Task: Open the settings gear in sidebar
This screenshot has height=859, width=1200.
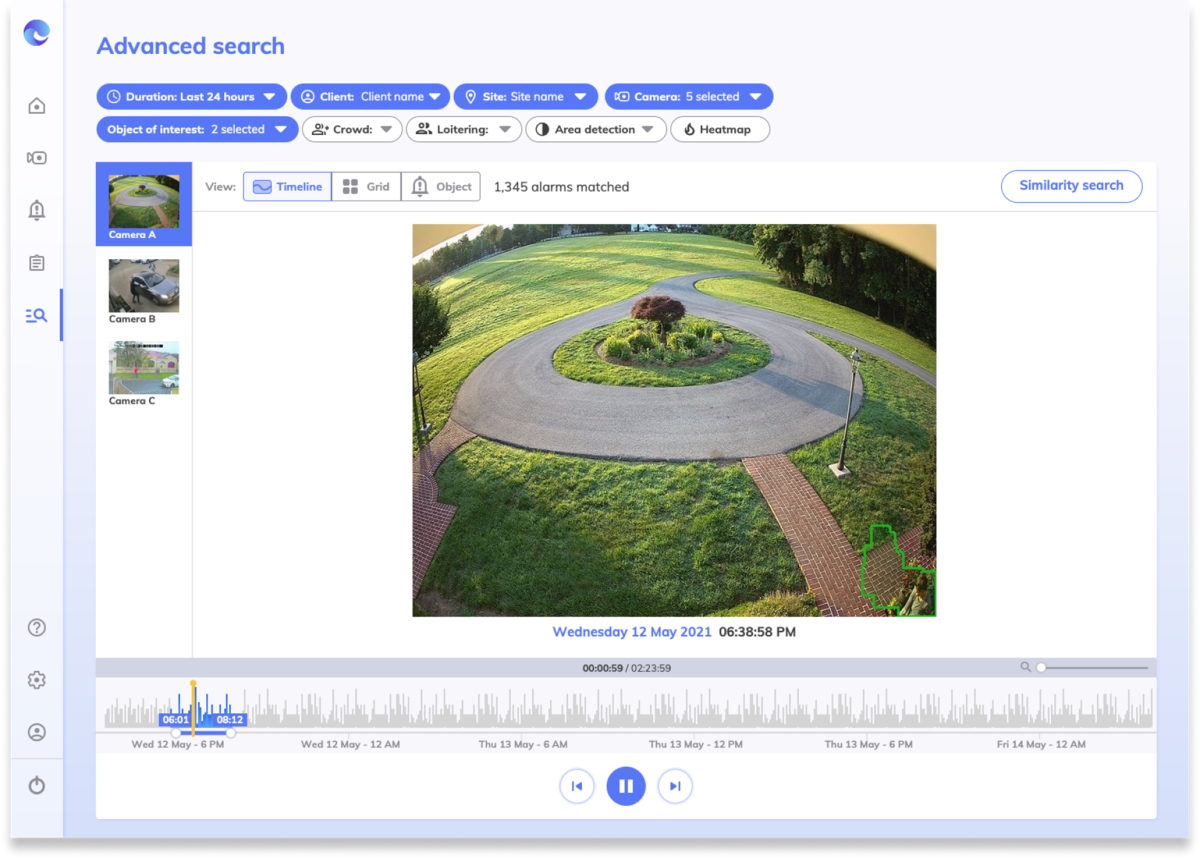Action: coord(37,680)
